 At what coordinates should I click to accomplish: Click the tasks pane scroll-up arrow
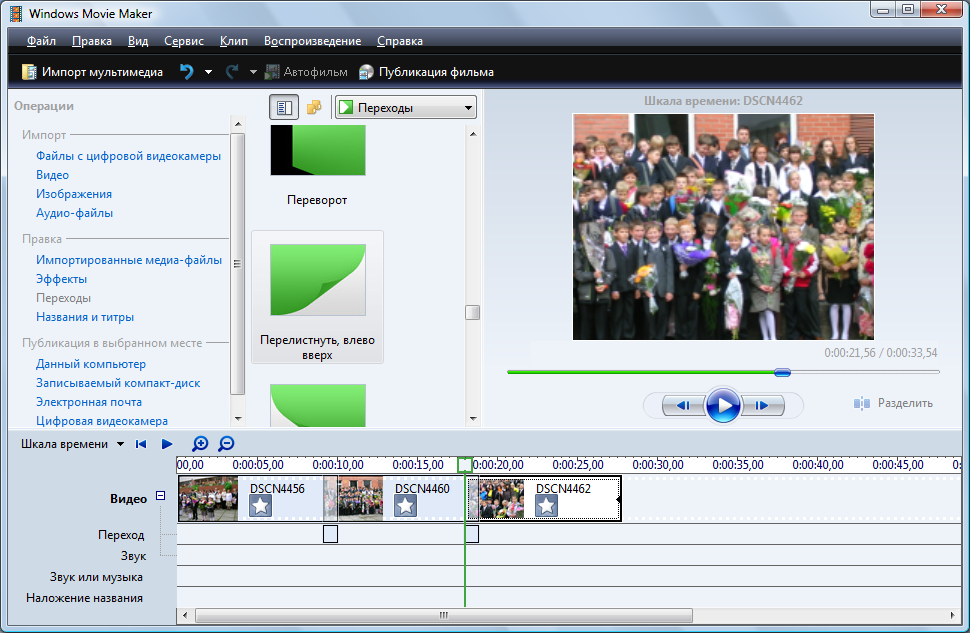coord(238,124)
